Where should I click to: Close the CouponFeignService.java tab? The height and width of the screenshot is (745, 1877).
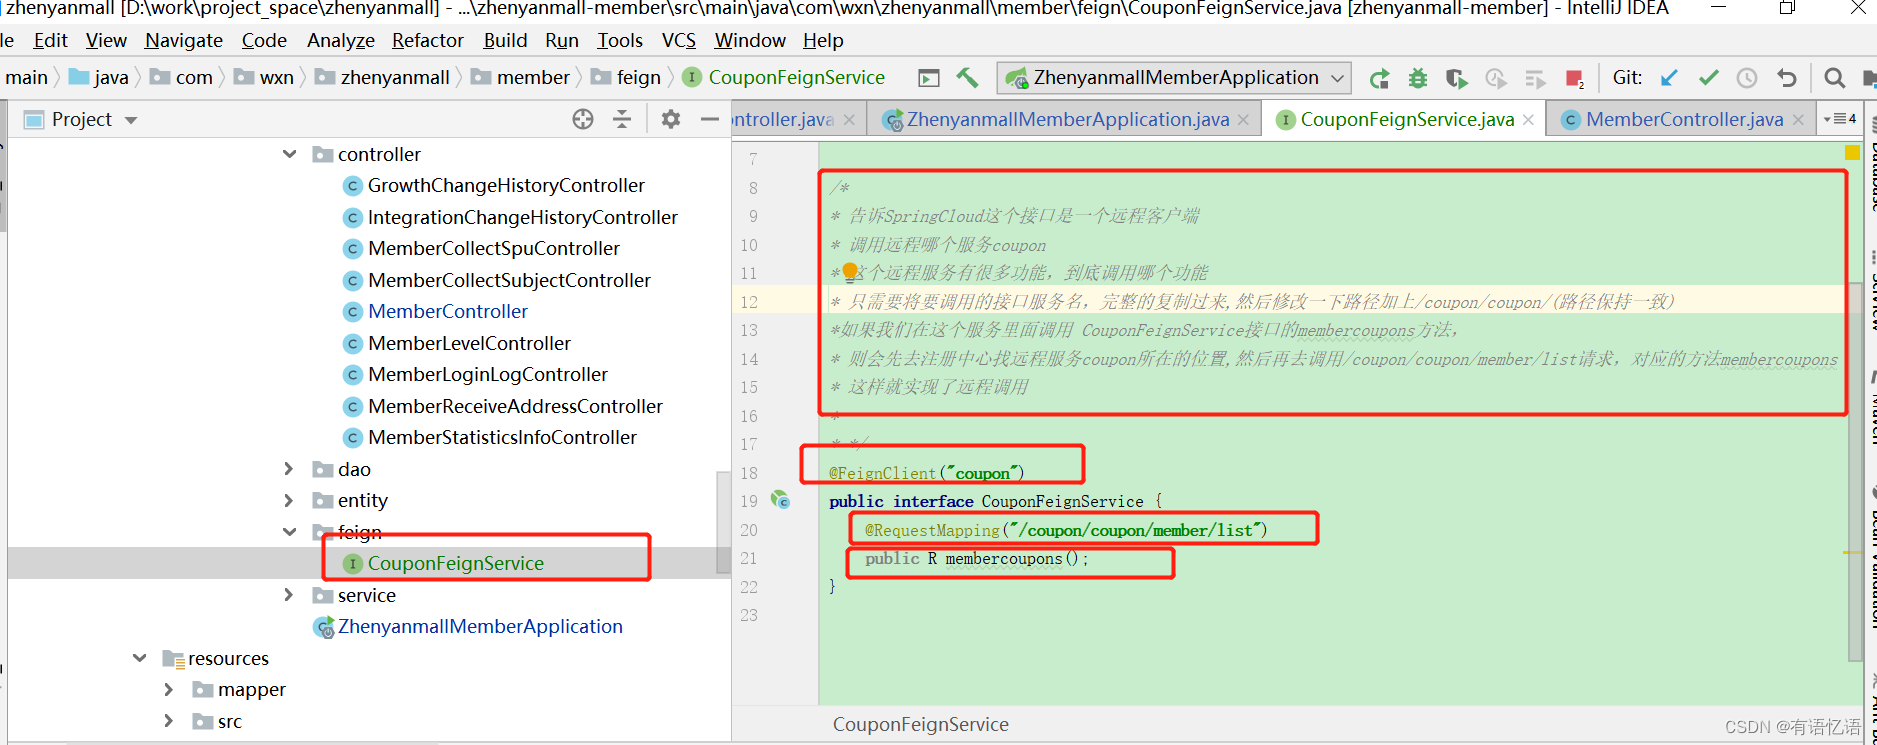pyautogui.click(x=1528, y=120)
